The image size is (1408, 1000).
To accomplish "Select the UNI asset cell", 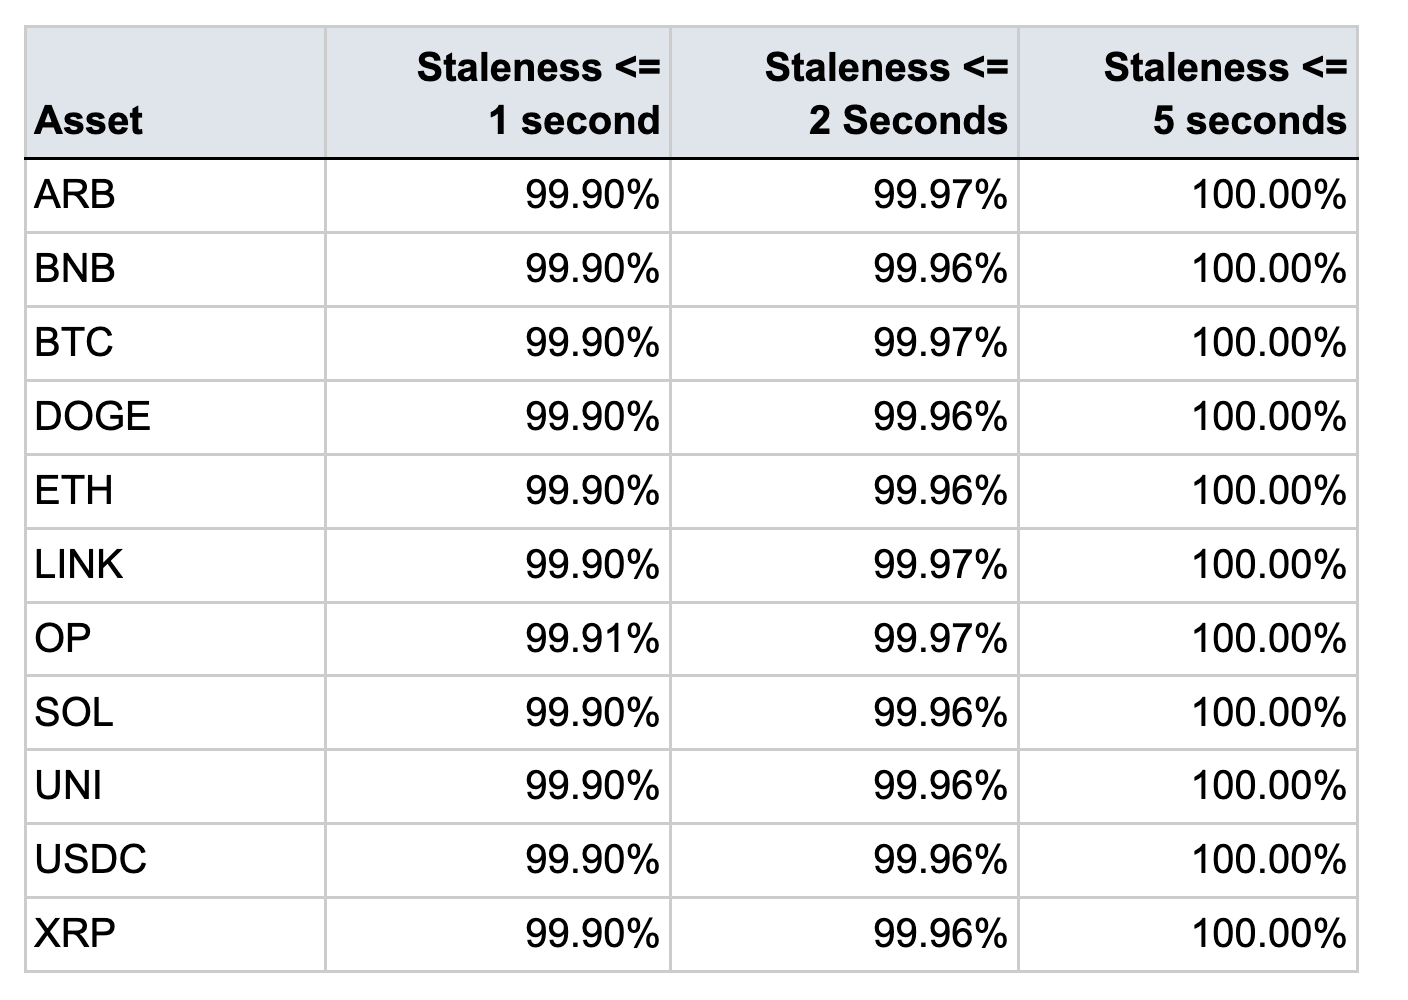I will point(68,786).
